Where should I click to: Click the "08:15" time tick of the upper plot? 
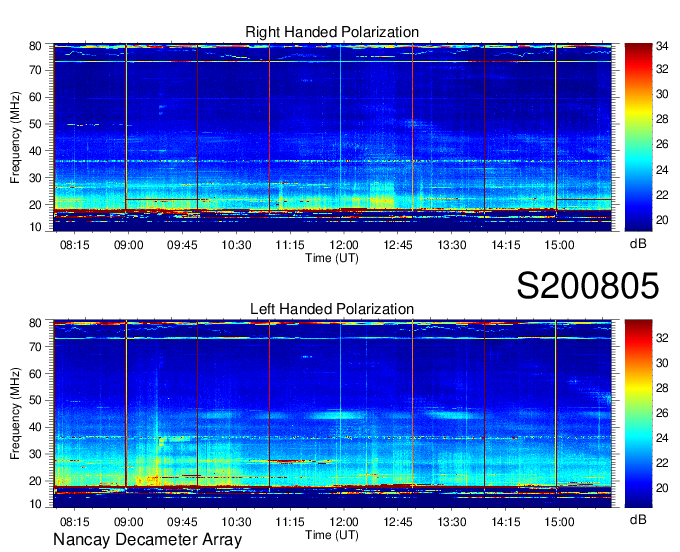[x=75, y=245]
